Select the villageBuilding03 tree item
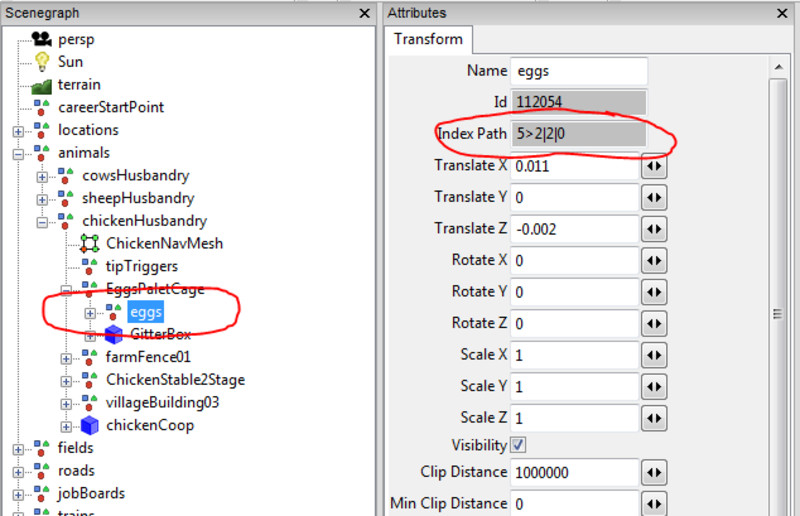800x516 pixels. 162,402
